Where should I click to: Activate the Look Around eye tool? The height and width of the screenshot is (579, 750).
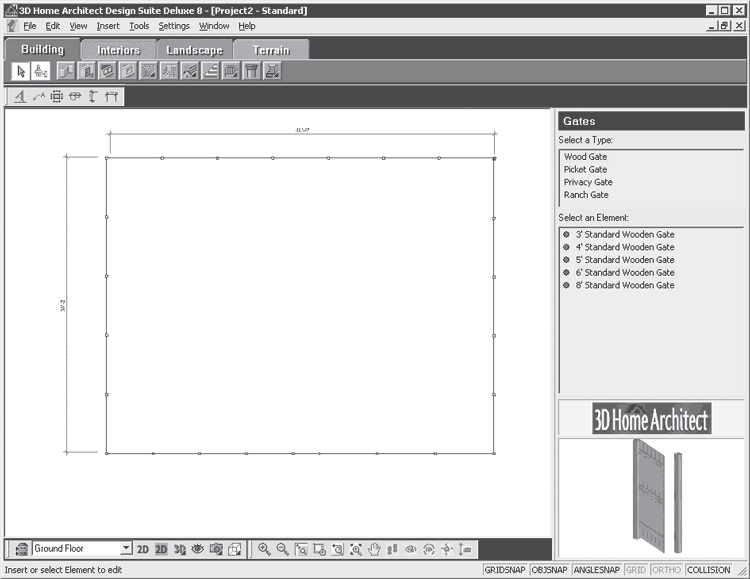410,549
